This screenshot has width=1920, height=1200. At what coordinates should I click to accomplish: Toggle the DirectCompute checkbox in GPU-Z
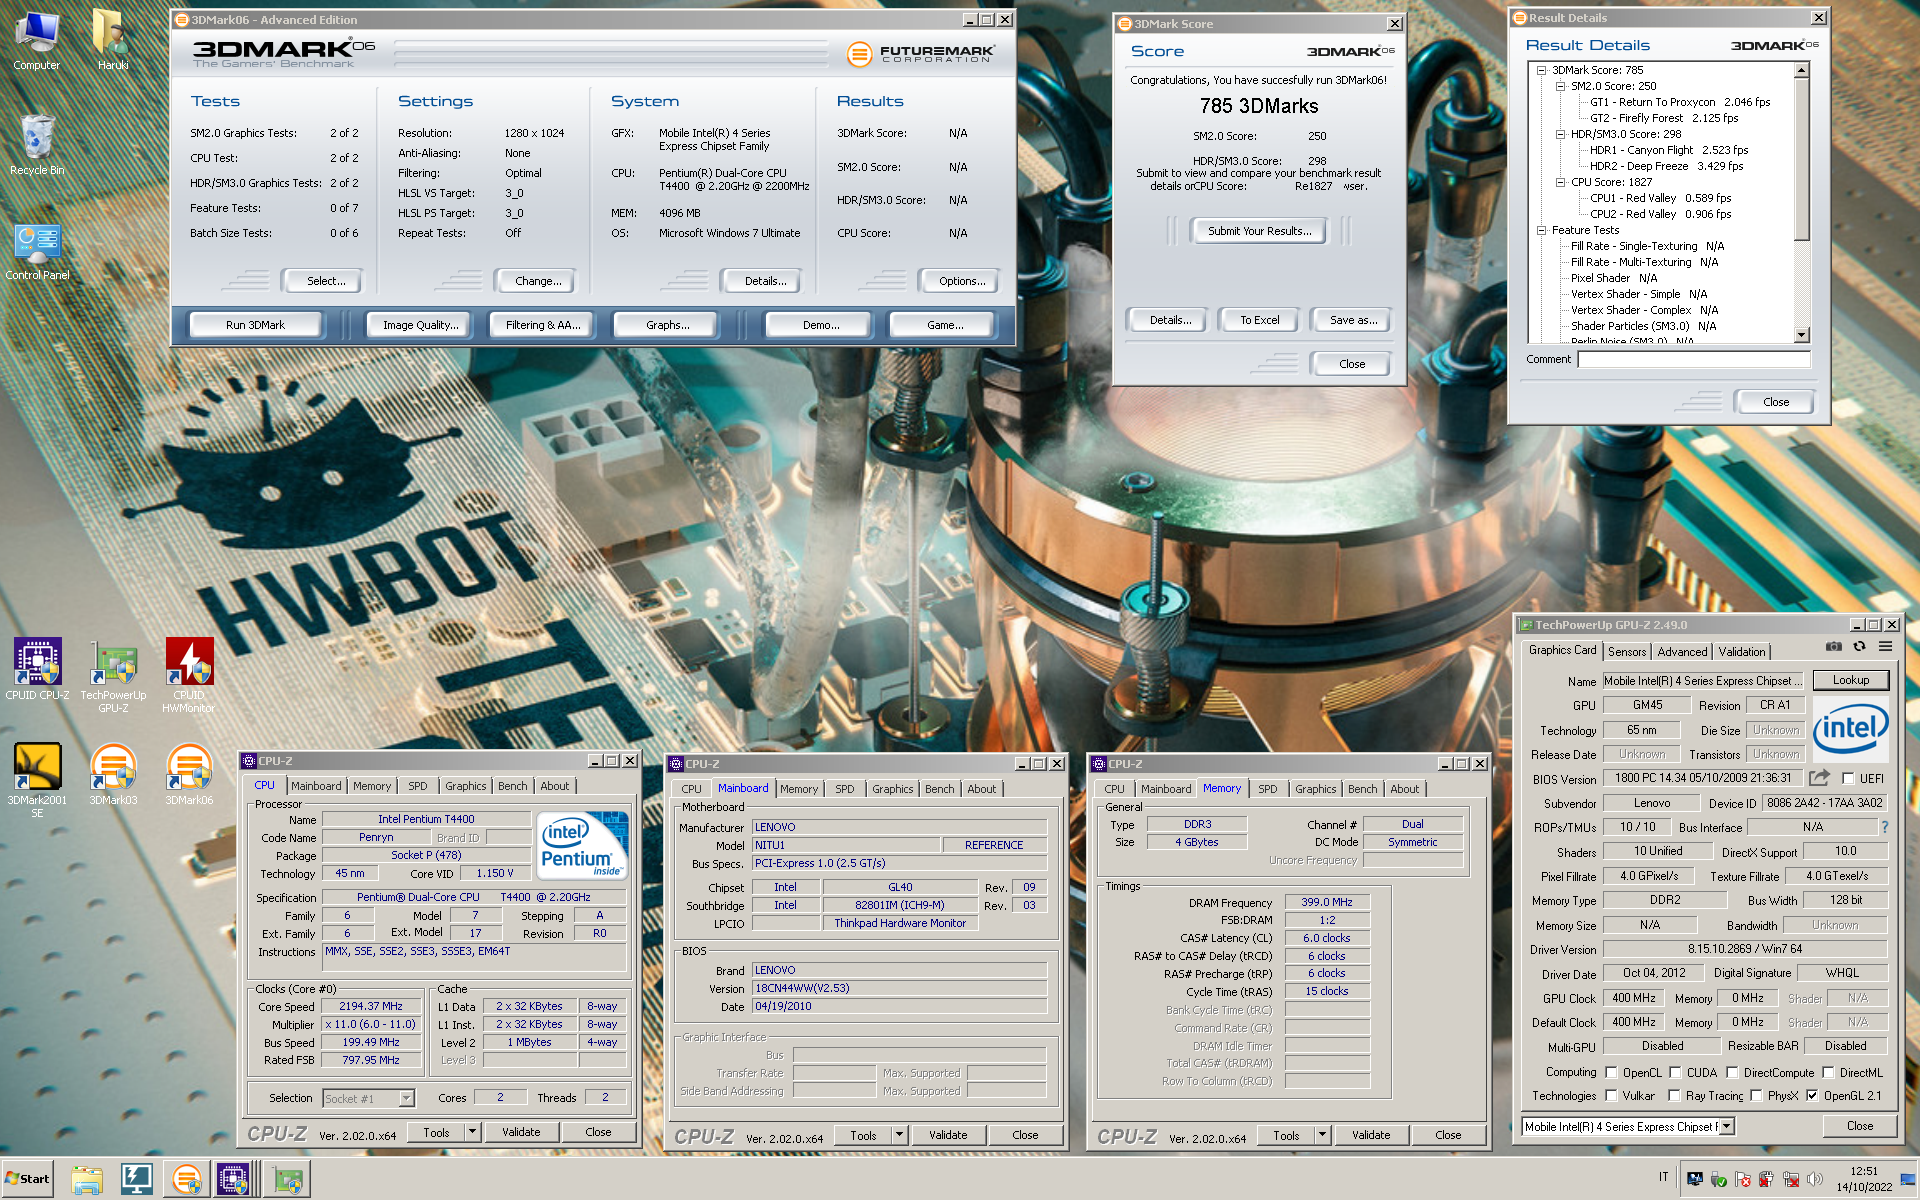tap(1732, 1072)
